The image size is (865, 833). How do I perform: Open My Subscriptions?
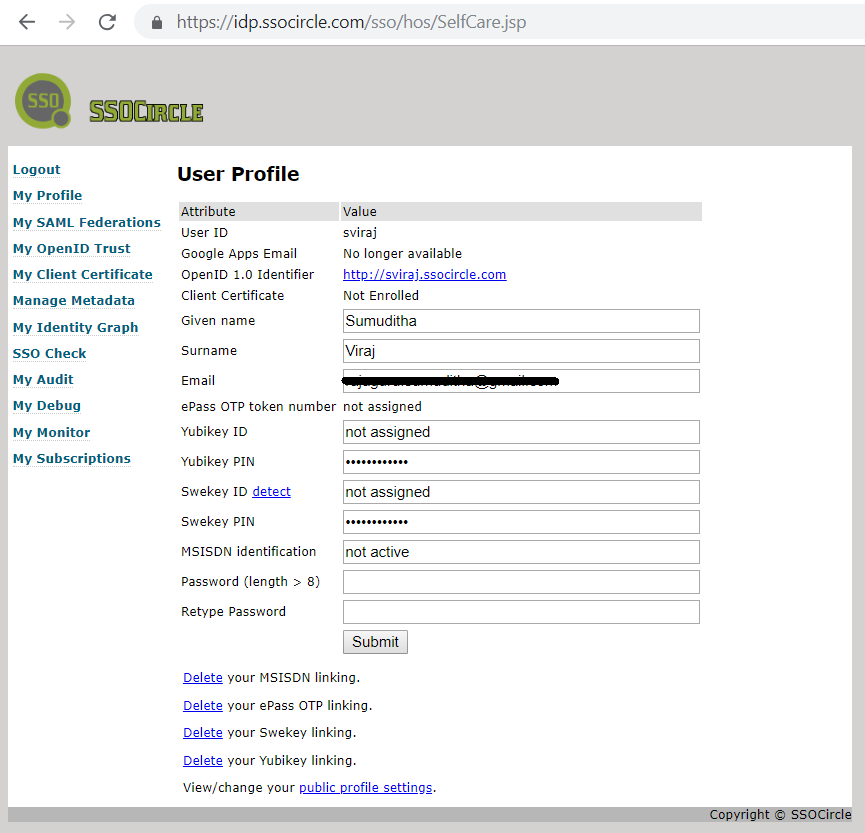71,458
